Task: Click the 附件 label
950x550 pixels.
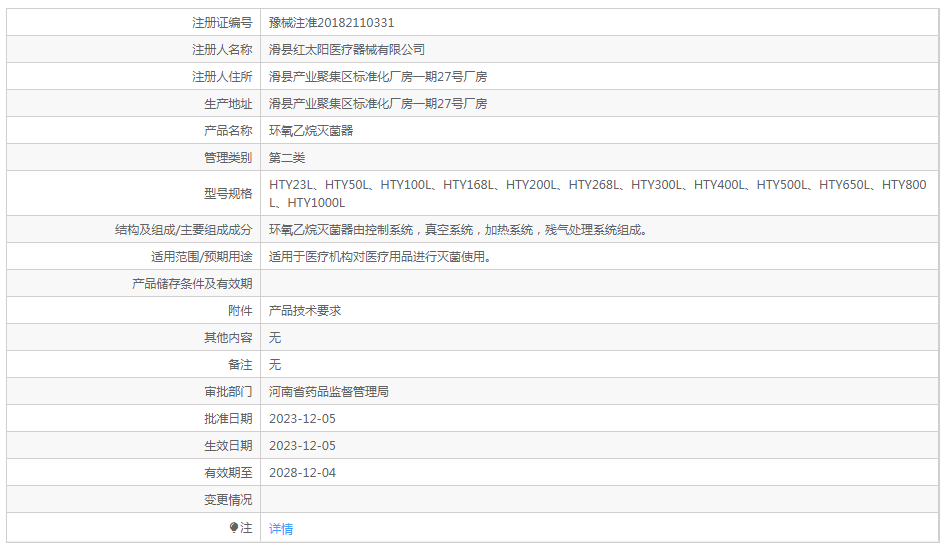Action: point(240,311)
